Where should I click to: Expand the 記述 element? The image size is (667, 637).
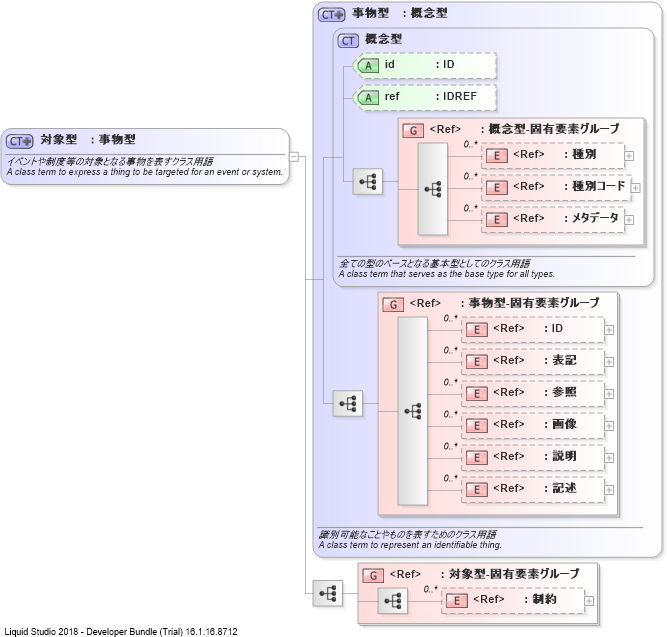point(609,490)
